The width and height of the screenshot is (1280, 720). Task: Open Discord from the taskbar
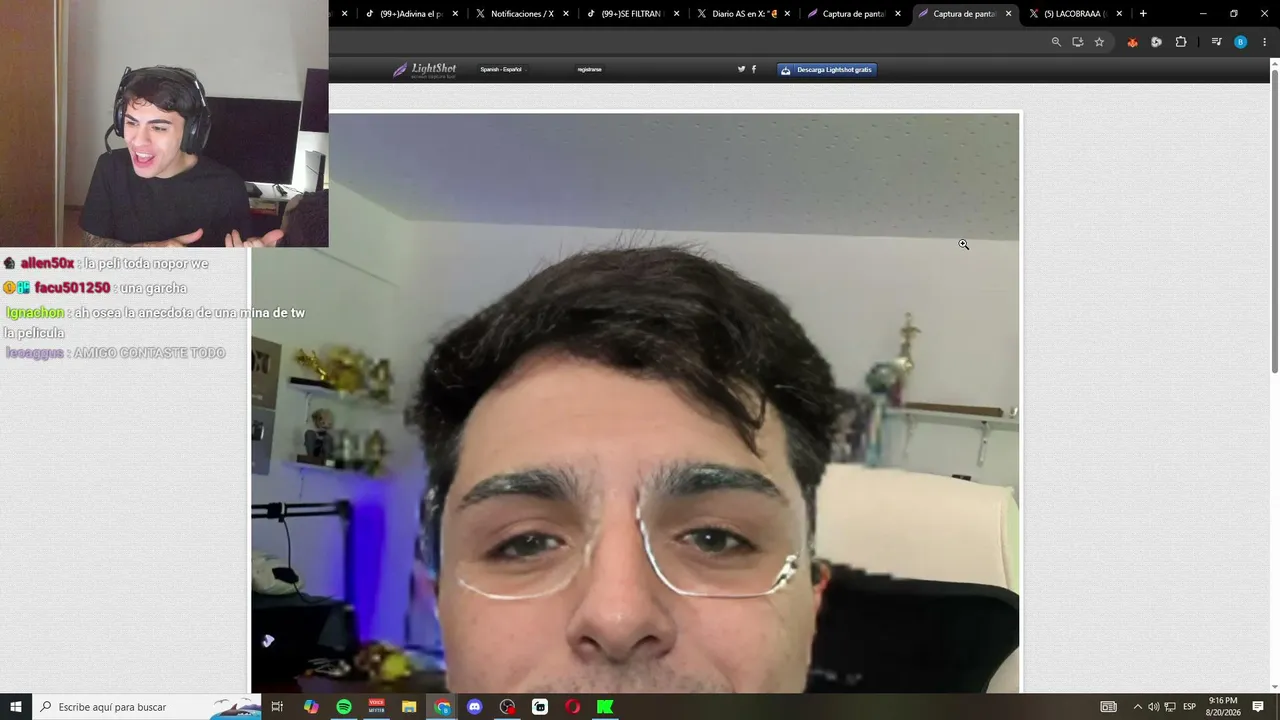click(x=475, y=707)
